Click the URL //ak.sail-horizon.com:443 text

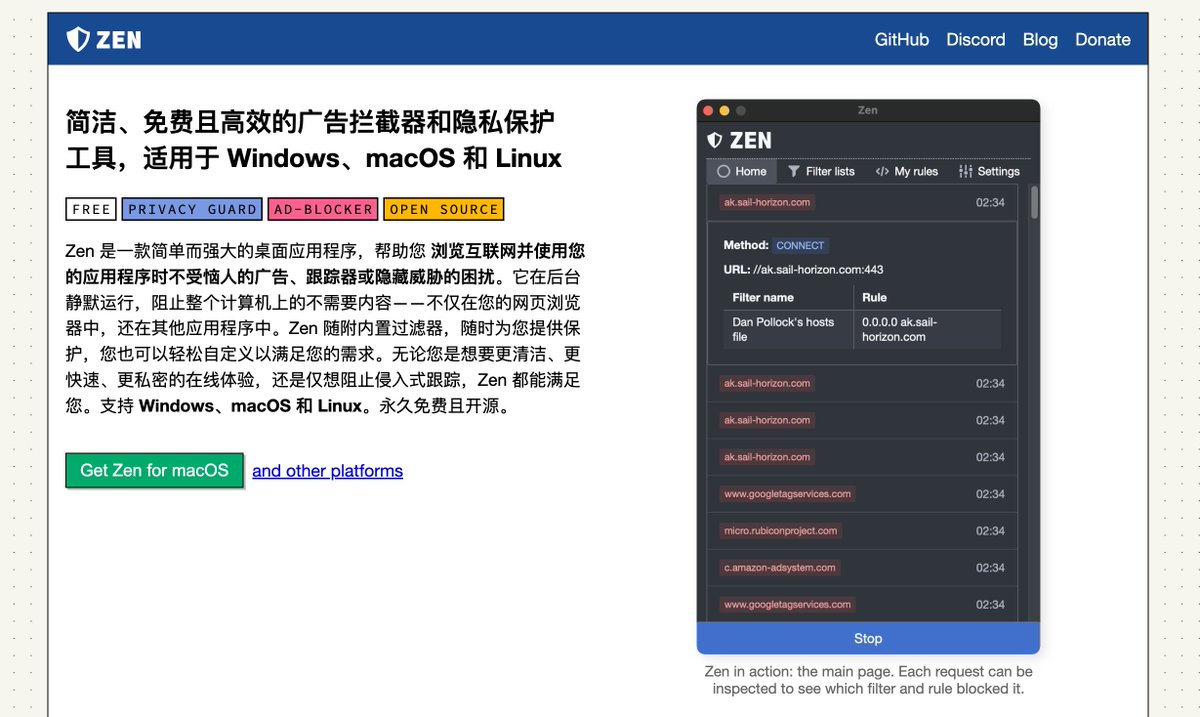pyautogui.click(x=803, y=269)
